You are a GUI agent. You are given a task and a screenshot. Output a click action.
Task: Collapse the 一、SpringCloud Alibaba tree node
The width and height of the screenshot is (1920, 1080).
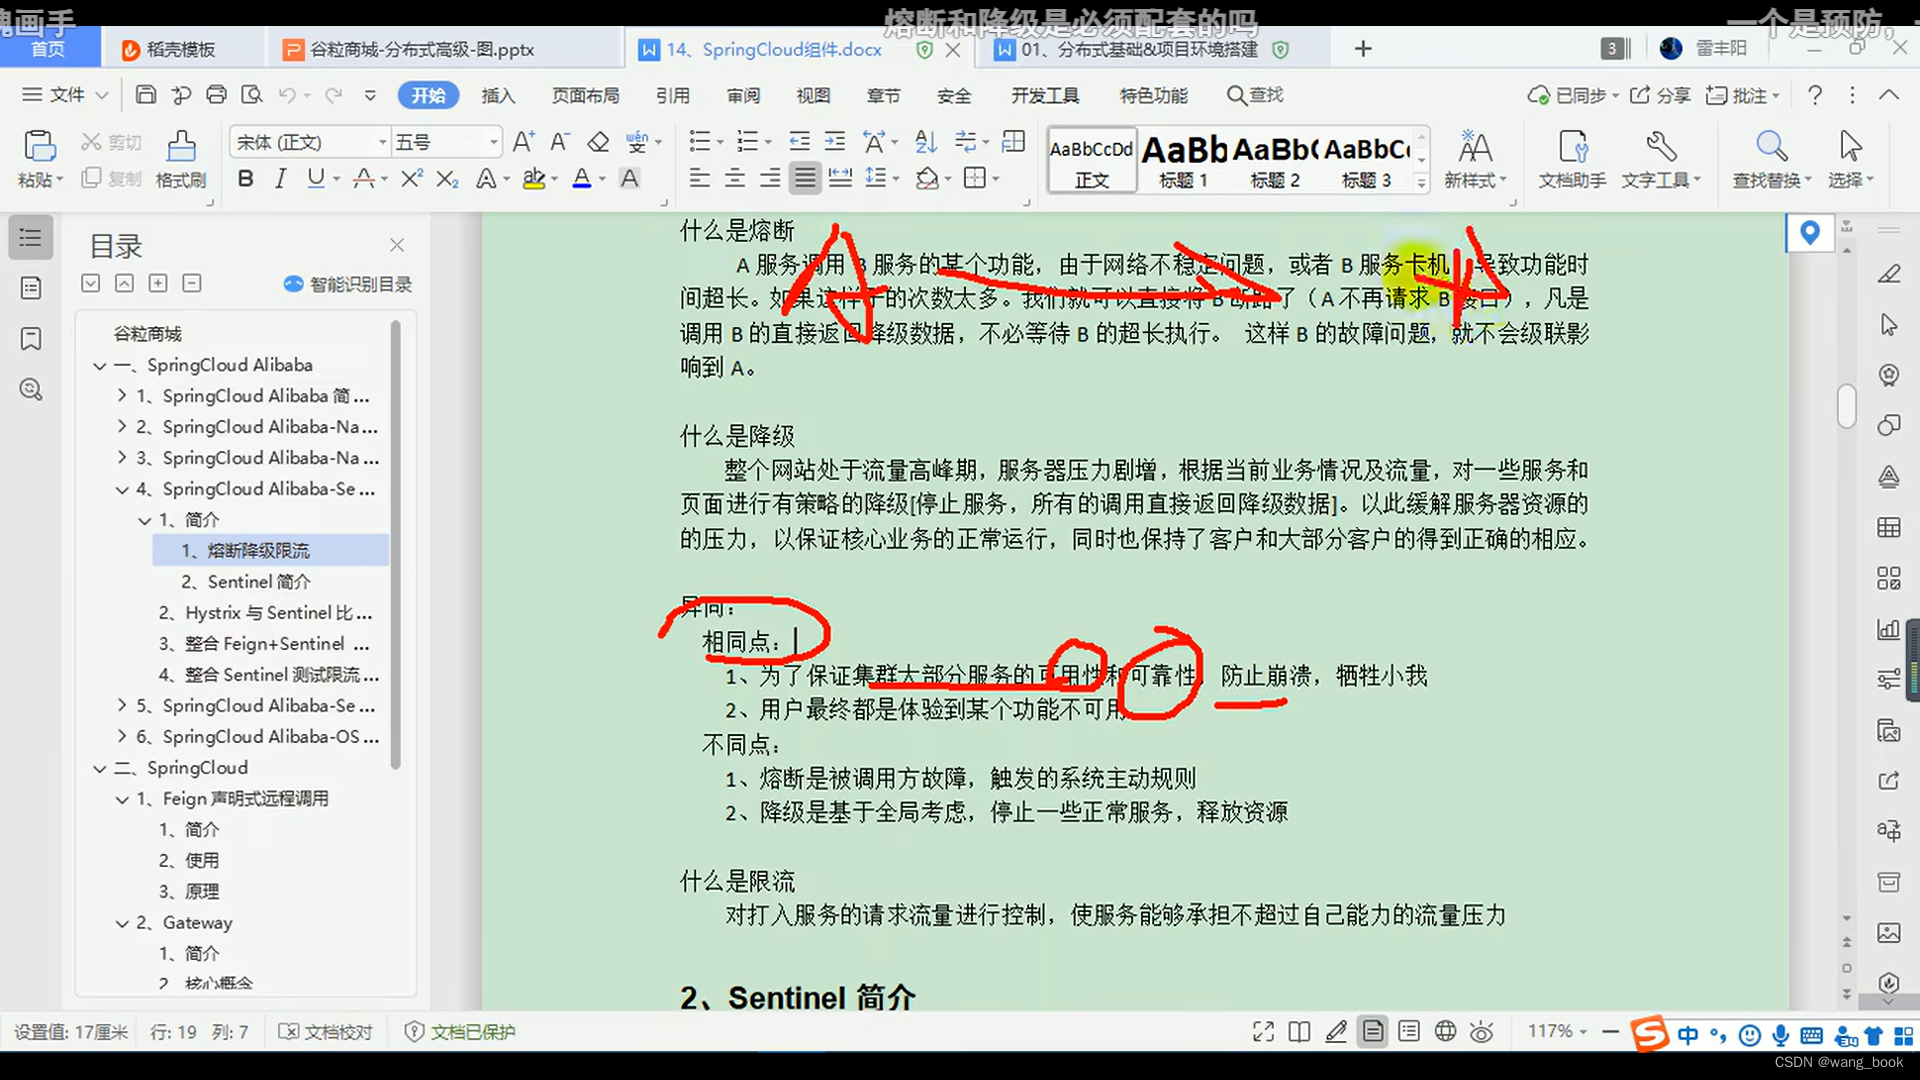point(99,366)
